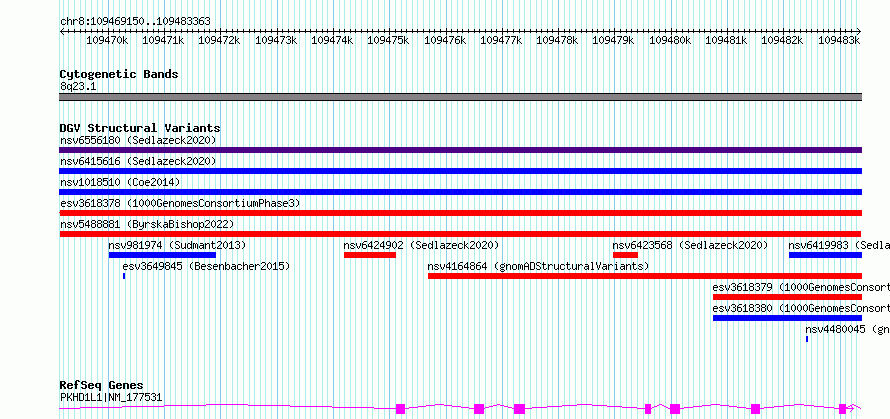
Task: Click the nsv6423568 red variant bar
Action: coord(625,255)
